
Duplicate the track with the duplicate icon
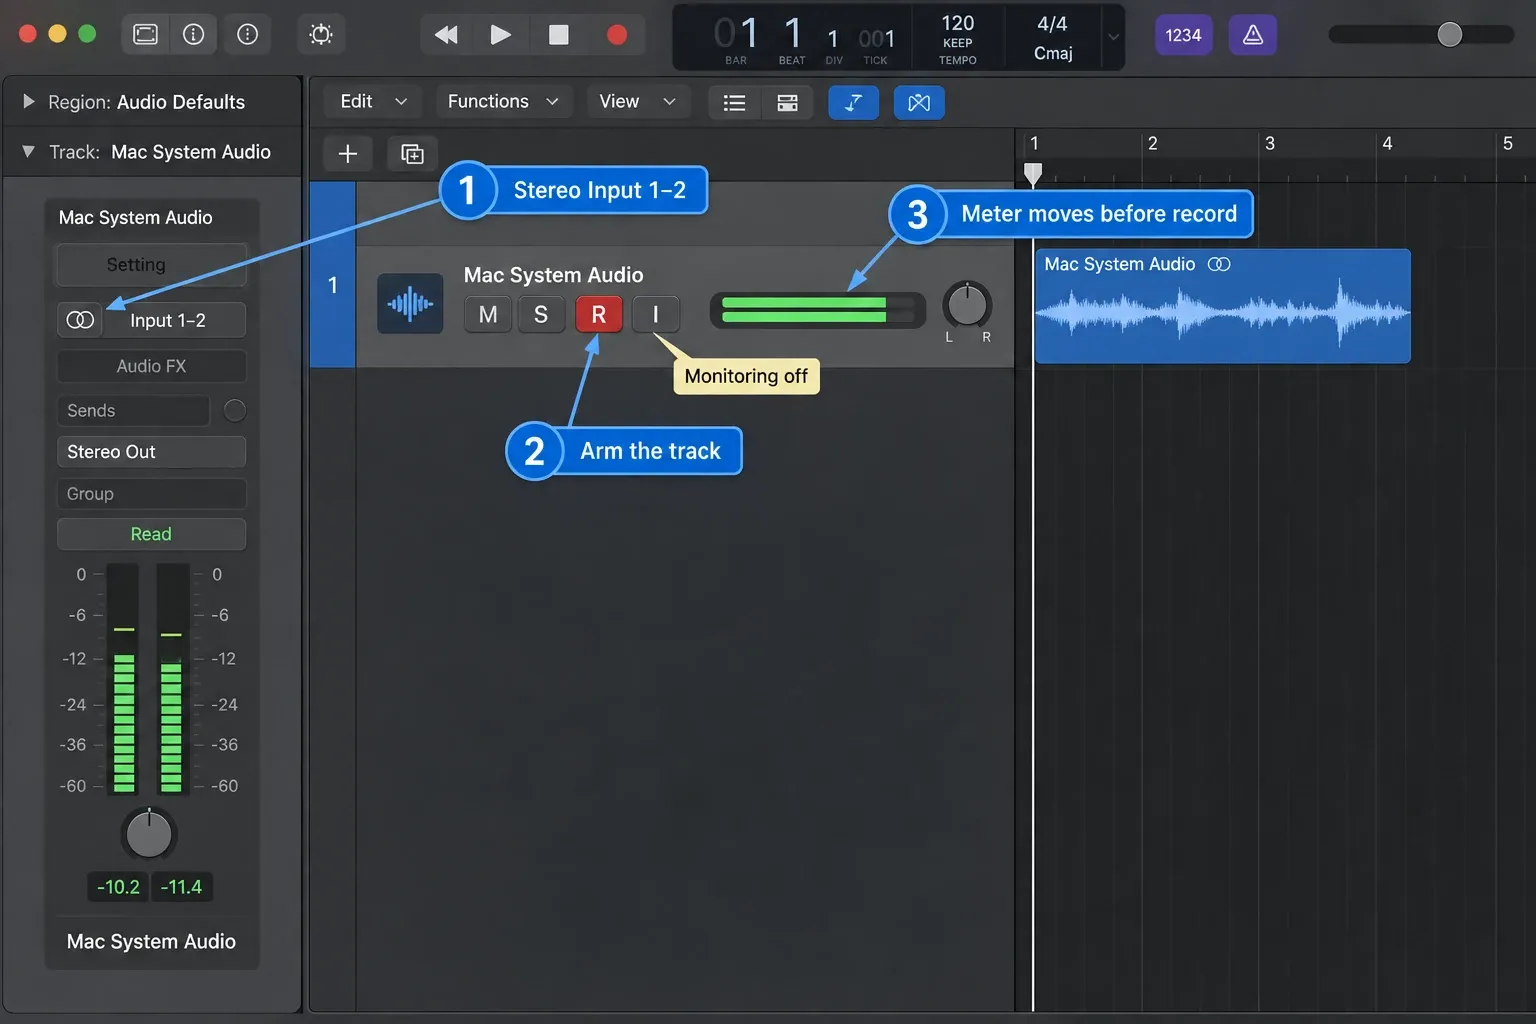[x=412, y=153]
